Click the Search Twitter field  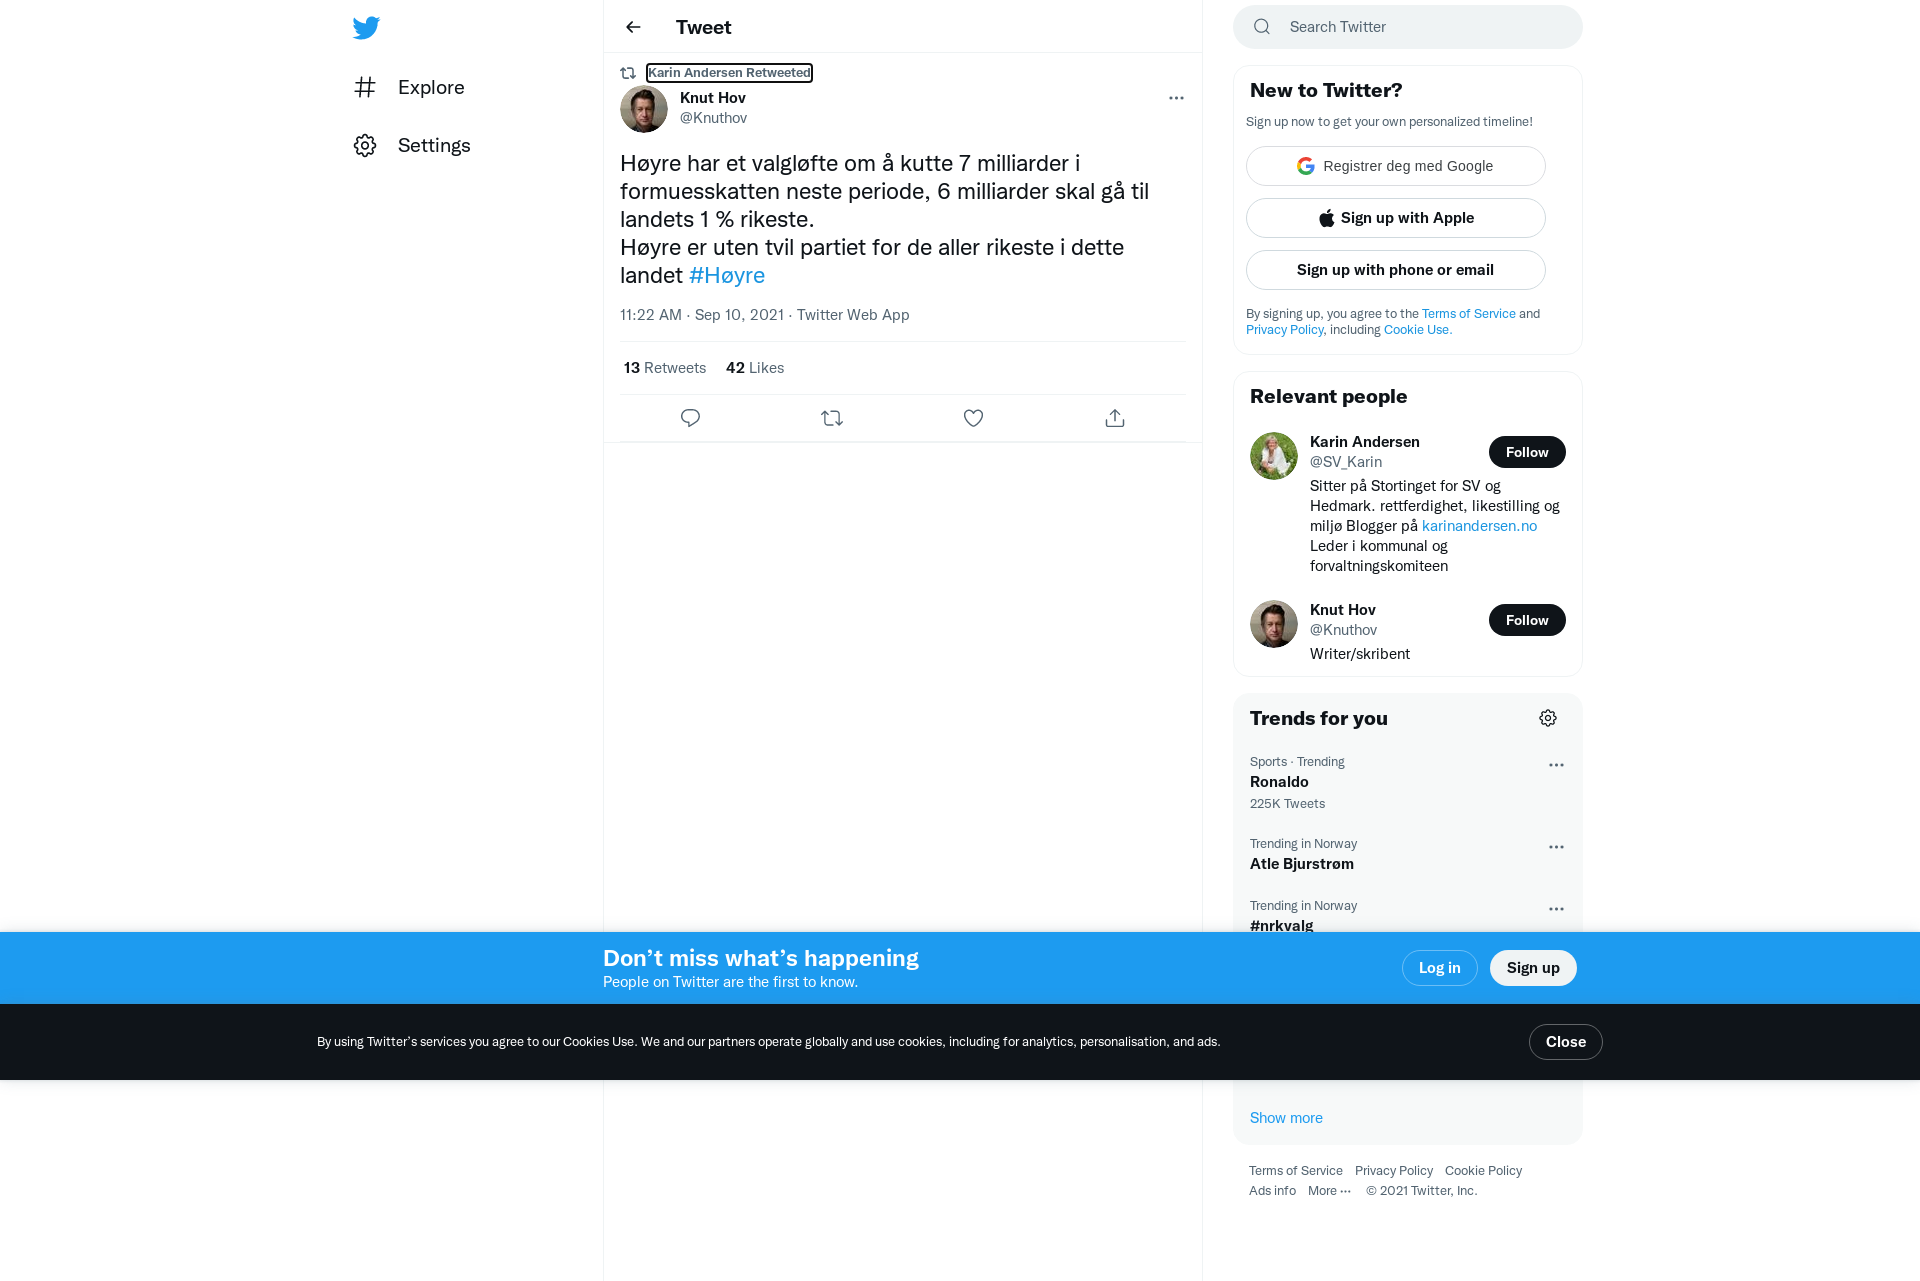pos(1408,27)
